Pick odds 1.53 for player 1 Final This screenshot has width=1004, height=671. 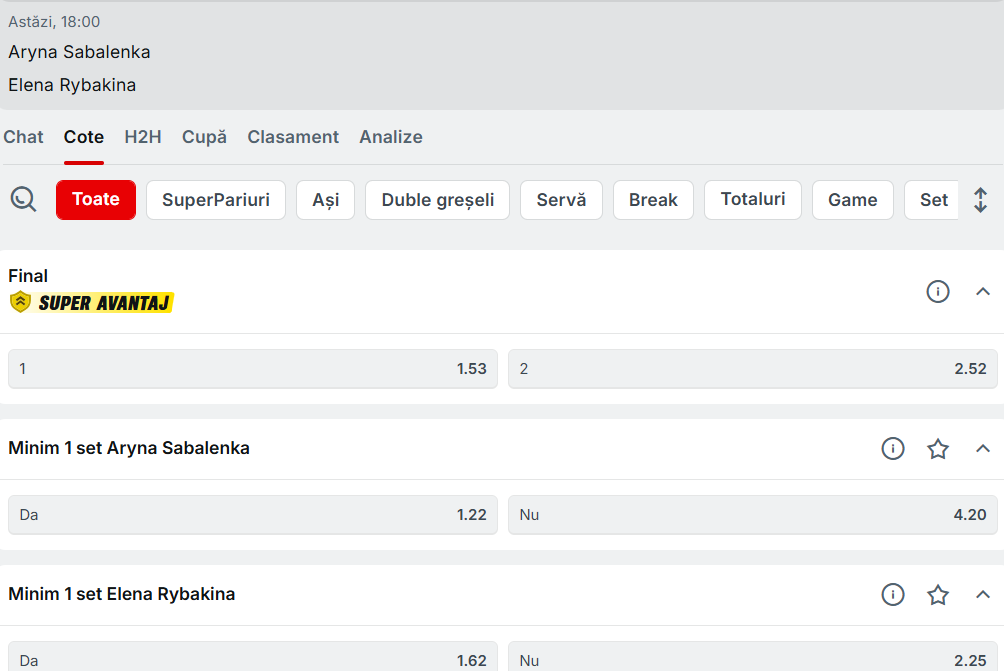coord(253,369)
